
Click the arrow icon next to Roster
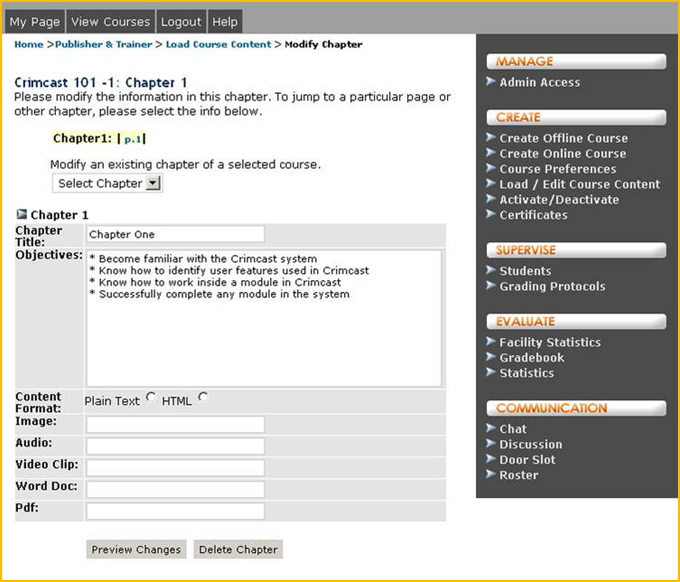(491, 475)
